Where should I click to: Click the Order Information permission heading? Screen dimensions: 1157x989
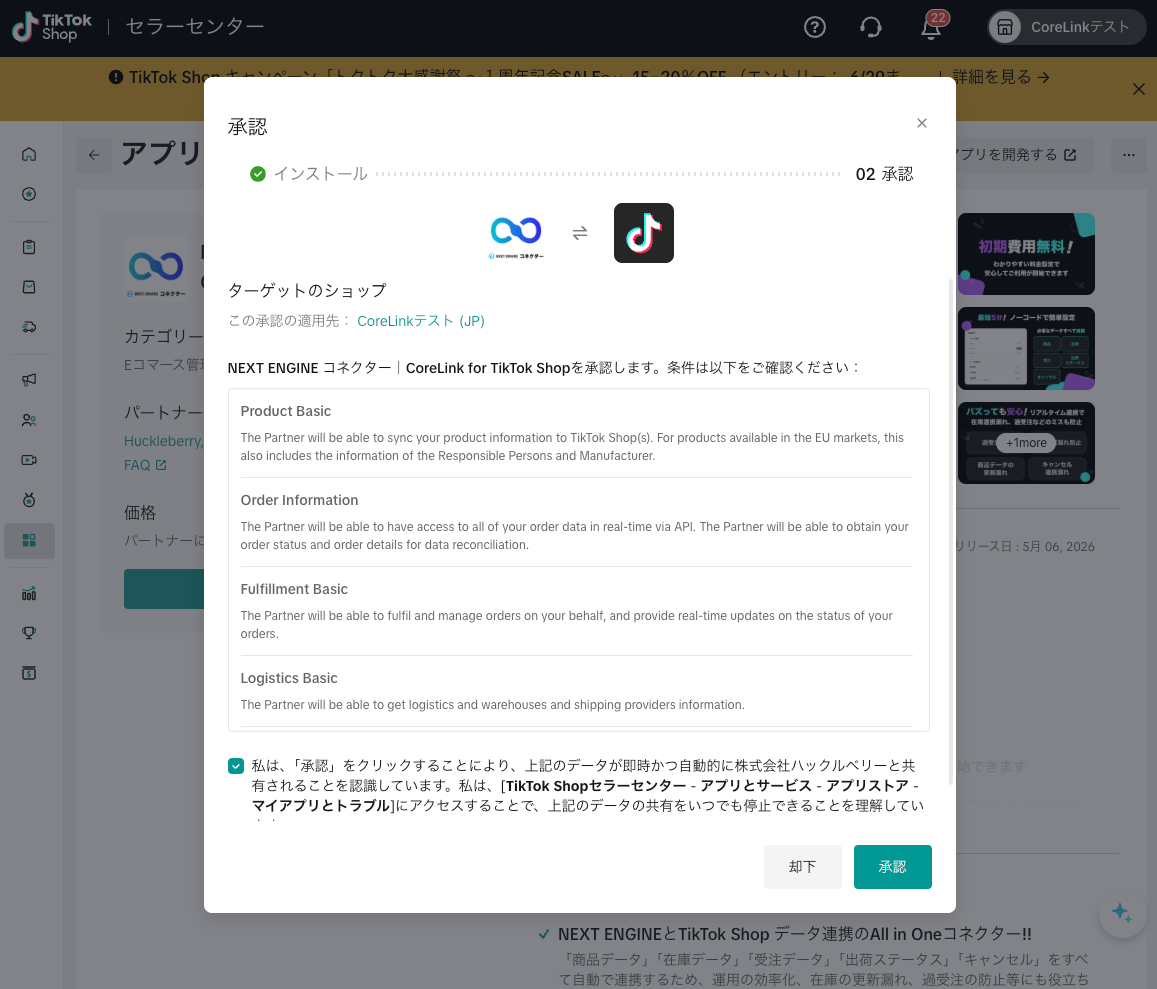300,500
